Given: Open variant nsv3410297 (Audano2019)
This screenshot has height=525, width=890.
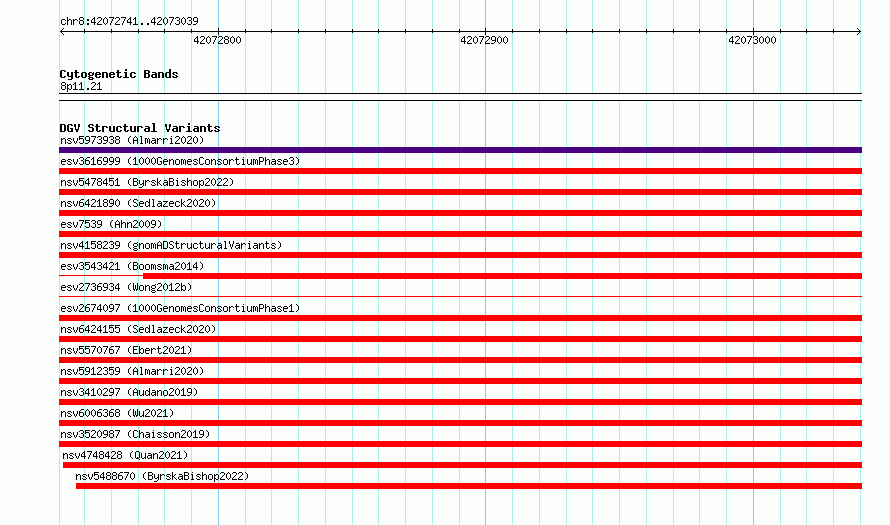Looking at the screenshot, I should pos(129,392).
